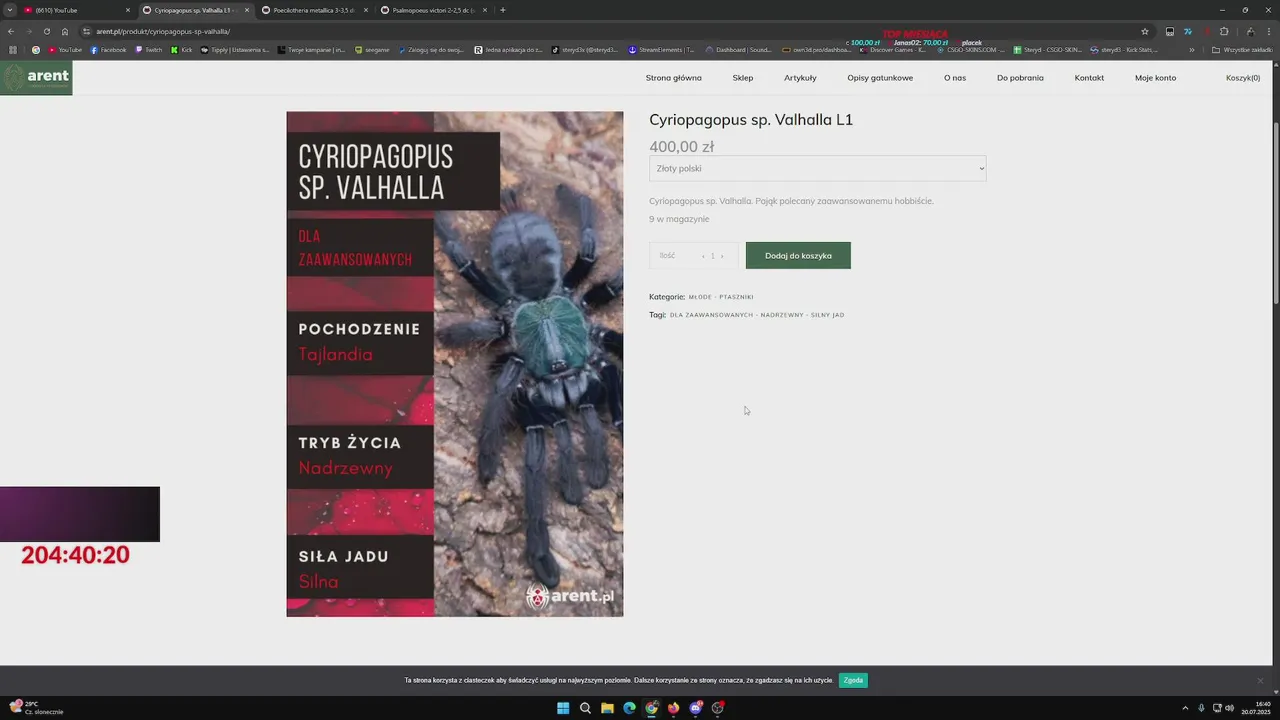The image size is (1280, 720).
Task: Open the apps grid icon in bookmarks bar
Action: click(x=13, y=49)
